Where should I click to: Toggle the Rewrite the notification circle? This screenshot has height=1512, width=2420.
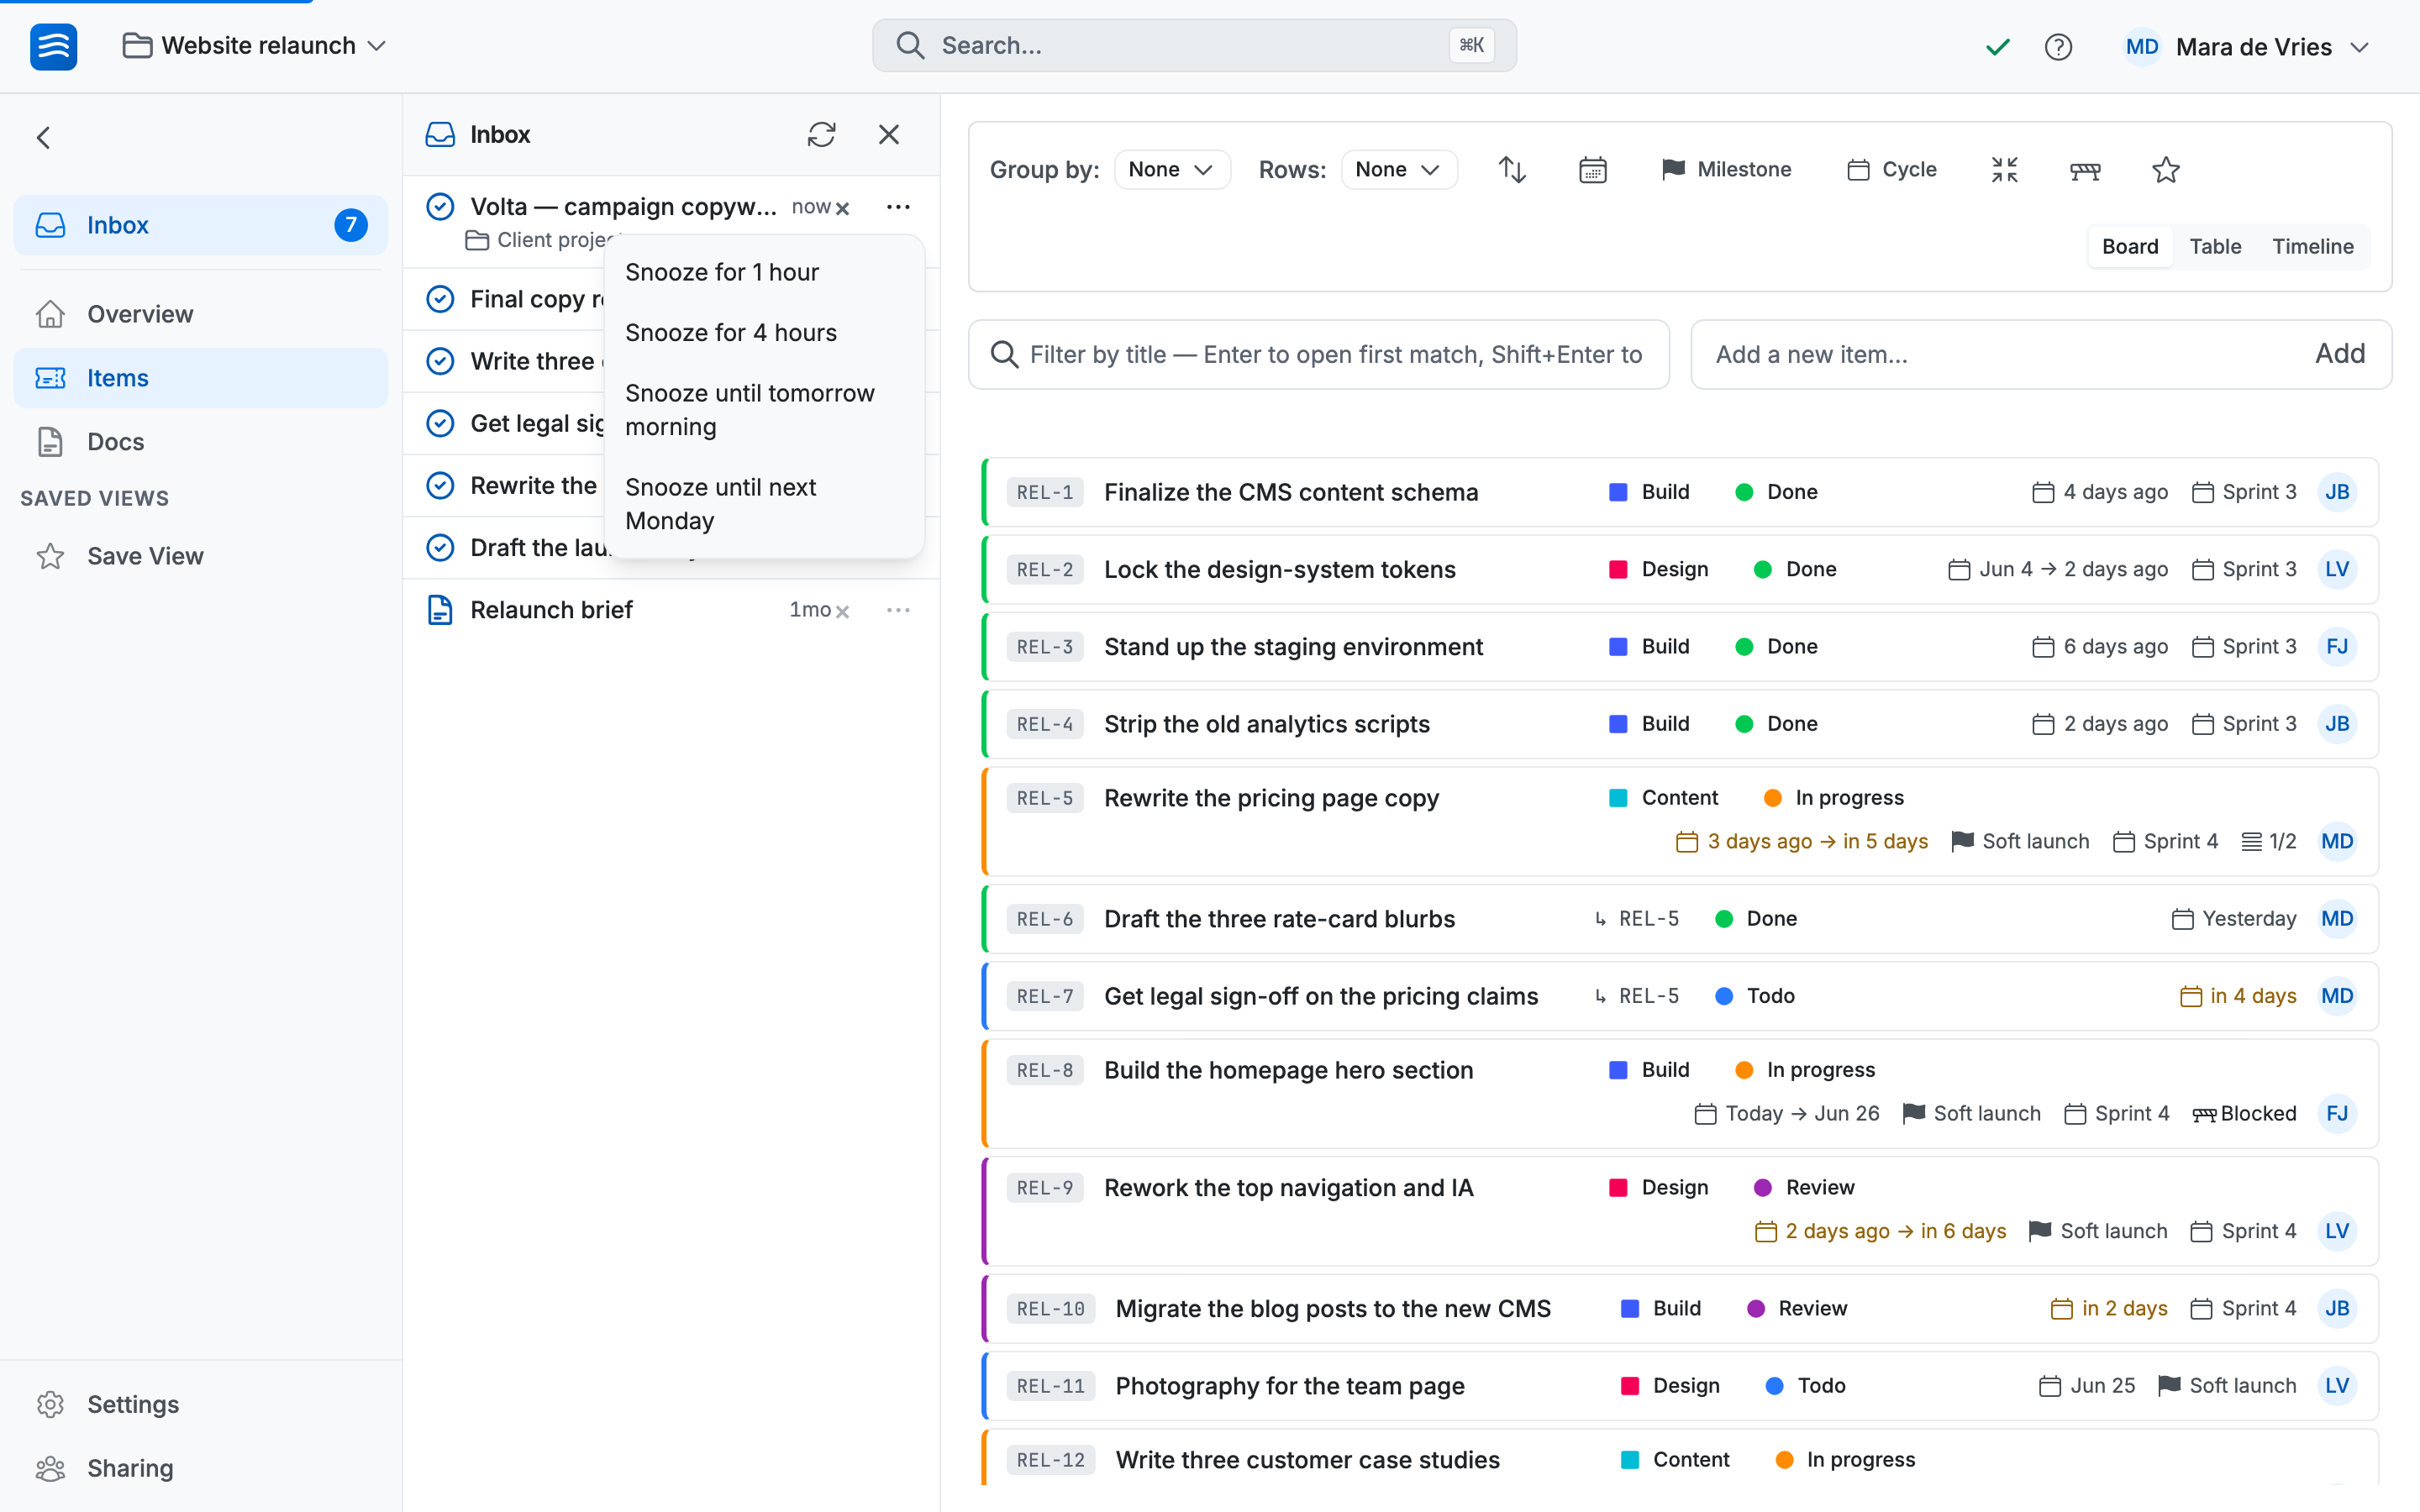tap(440, 486)
